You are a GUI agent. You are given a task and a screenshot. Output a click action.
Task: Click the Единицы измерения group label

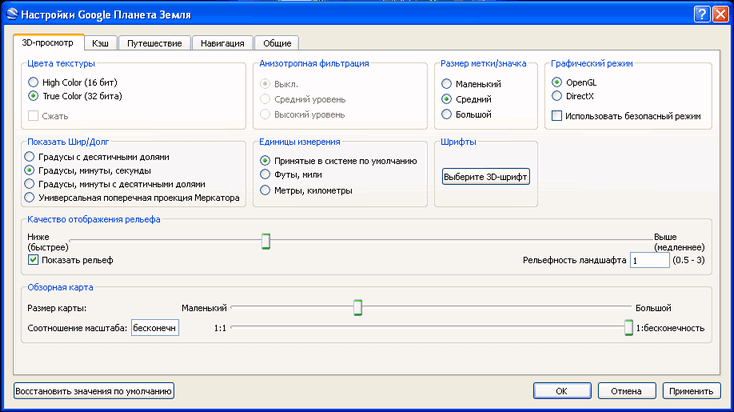click(300, 142)
